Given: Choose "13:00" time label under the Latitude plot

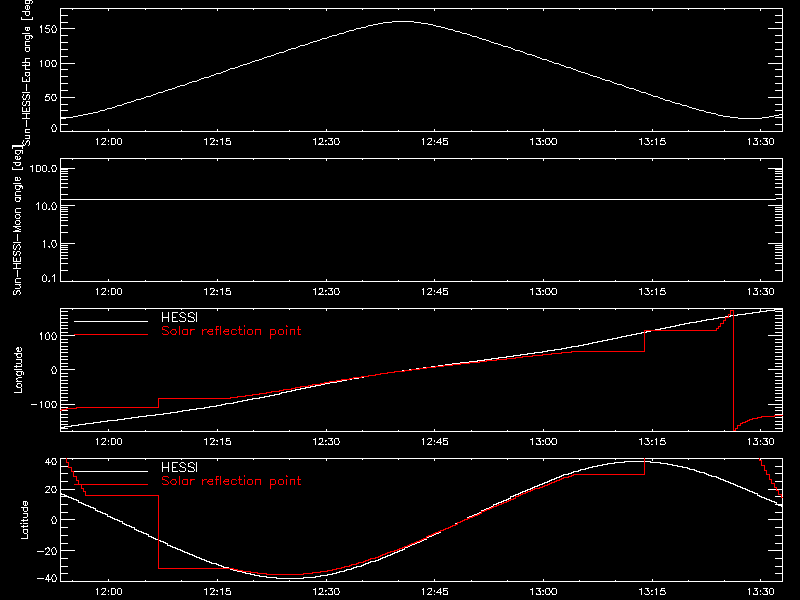Looking at the screenshot, I should [543, 592].
